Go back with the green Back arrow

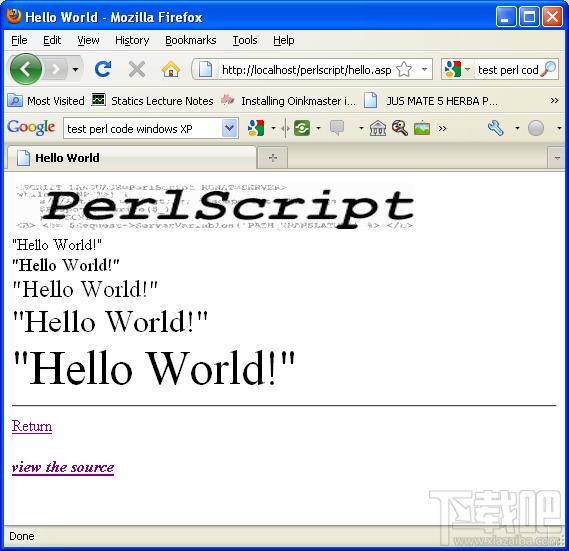click(x=26, y=69)
